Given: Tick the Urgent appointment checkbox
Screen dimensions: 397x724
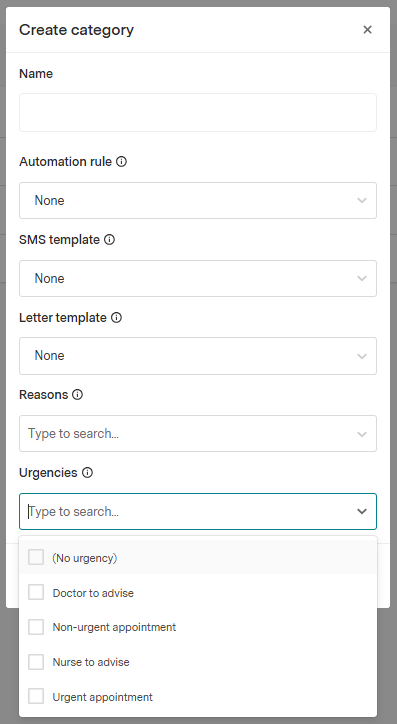Looking at the screenshot, I should click(36, 696).
